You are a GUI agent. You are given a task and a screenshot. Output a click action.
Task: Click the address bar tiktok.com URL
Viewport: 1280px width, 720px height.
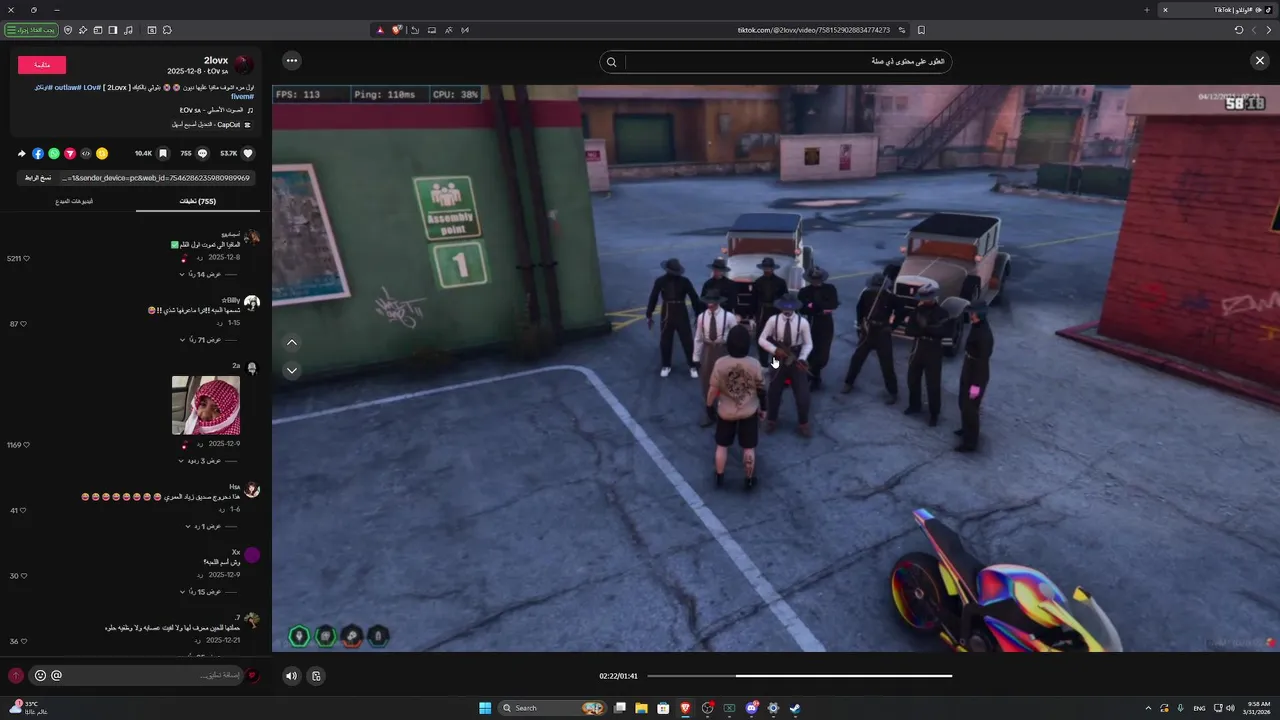(813, 30)
